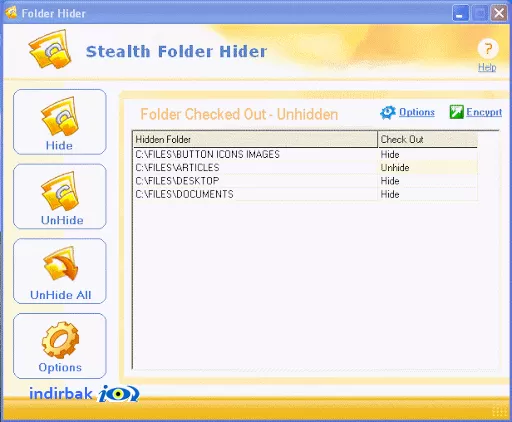Click the orange Help question mark icon
The image size is (512, 422).
488,49
